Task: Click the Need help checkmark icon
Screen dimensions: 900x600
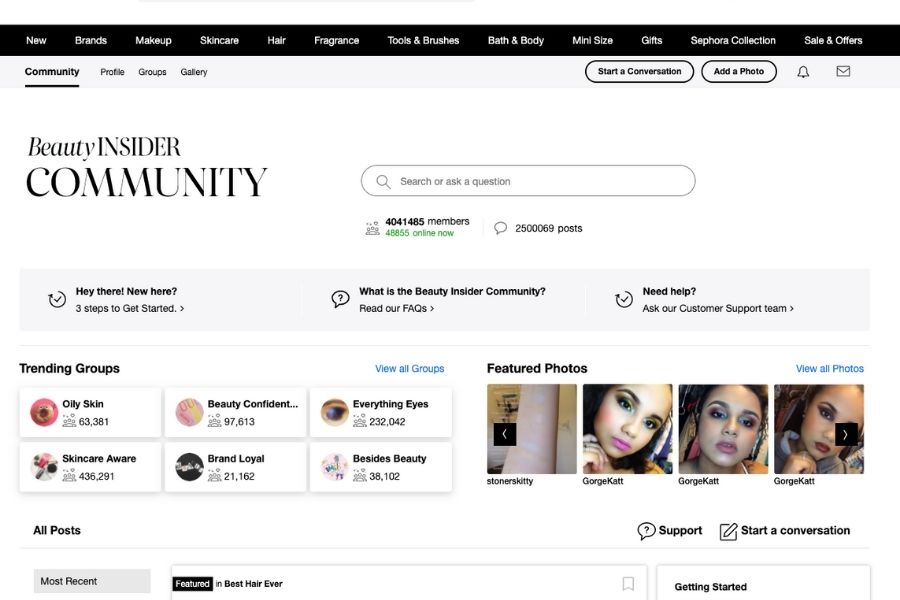Action: pos(624,299)
